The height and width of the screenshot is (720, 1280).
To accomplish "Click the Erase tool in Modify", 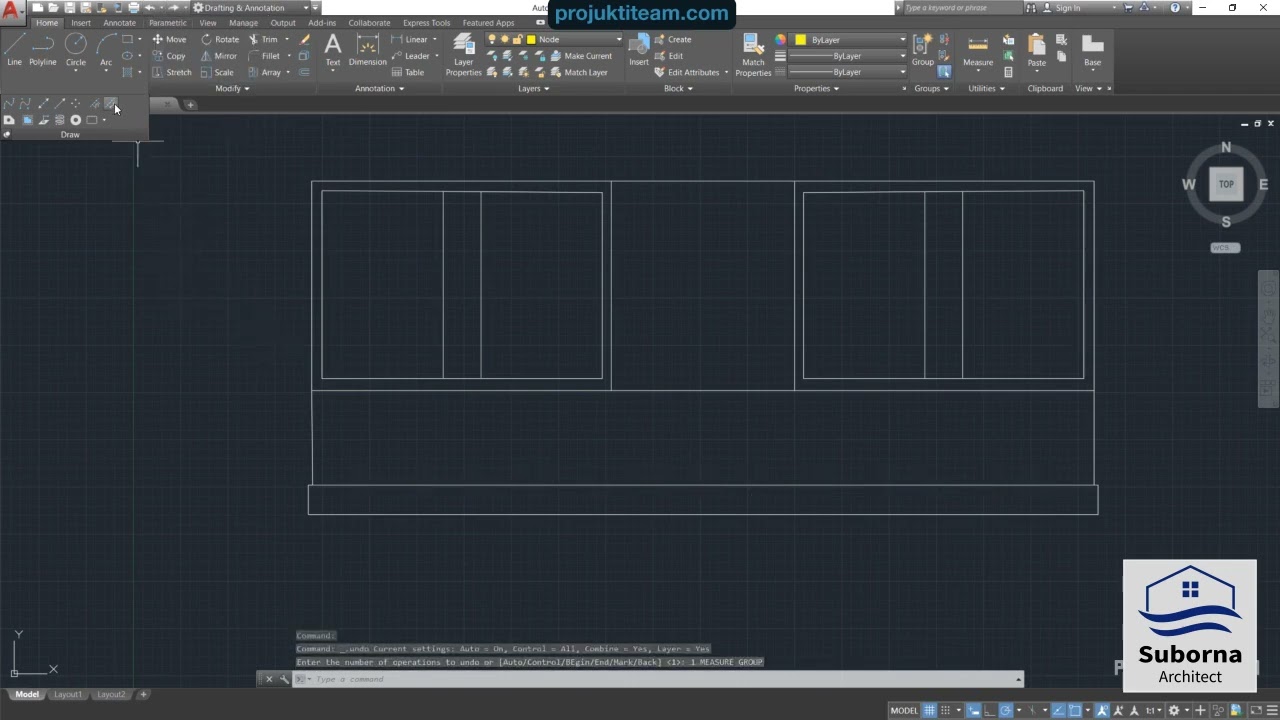I will [305, 40].
